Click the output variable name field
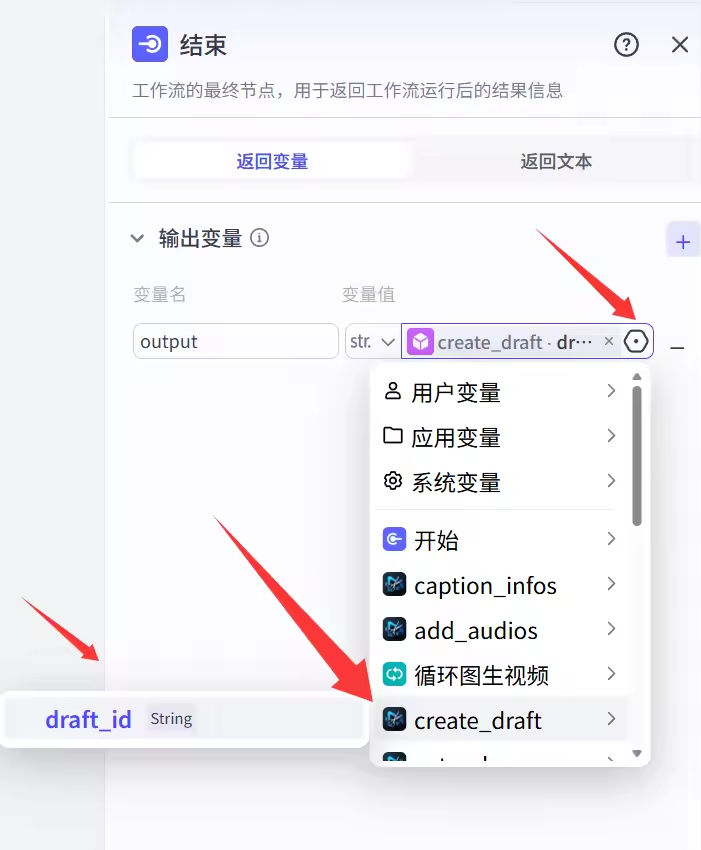Viewport: 701px width, 850px height. [x=236, y=342]
